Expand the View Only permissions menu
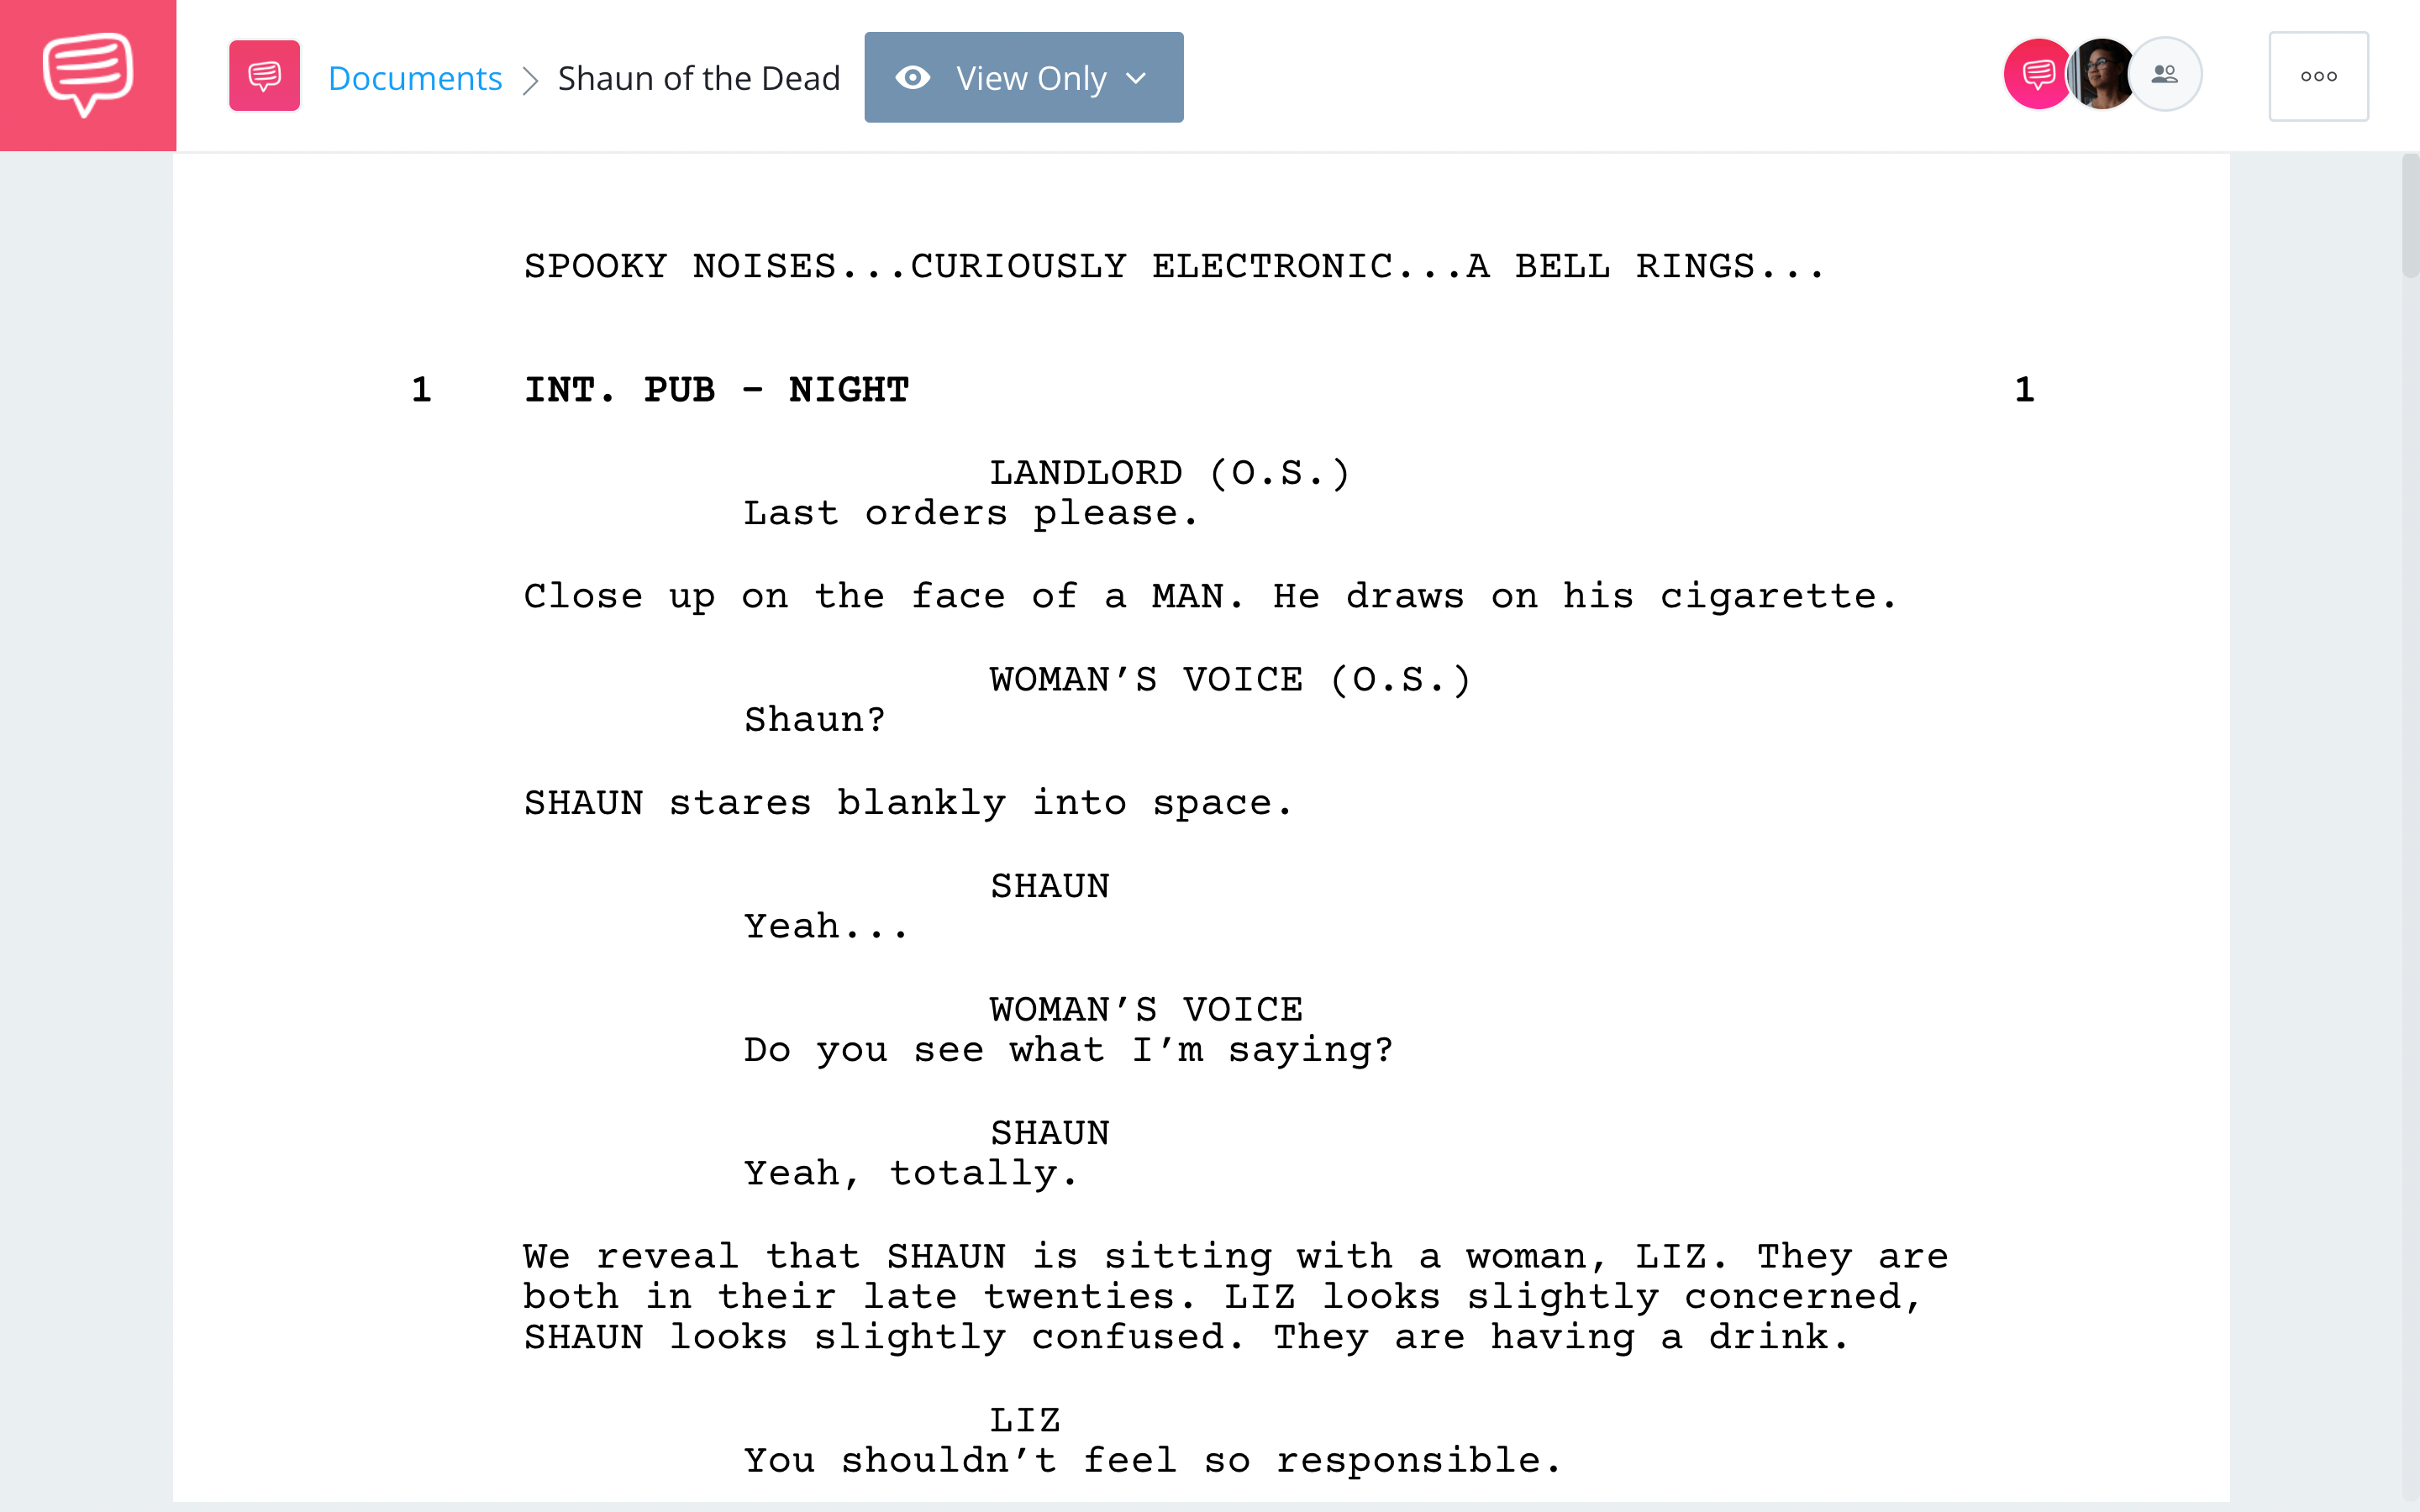This screenshot has width=2420, height=1512. click(x=1136, y=76)
